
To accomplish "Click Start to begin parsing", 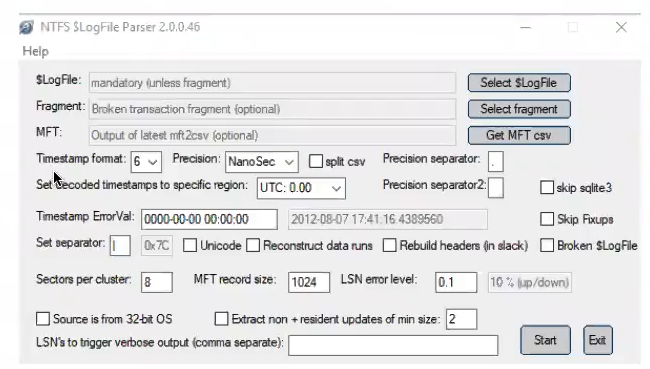I will [x=545, y=340].
